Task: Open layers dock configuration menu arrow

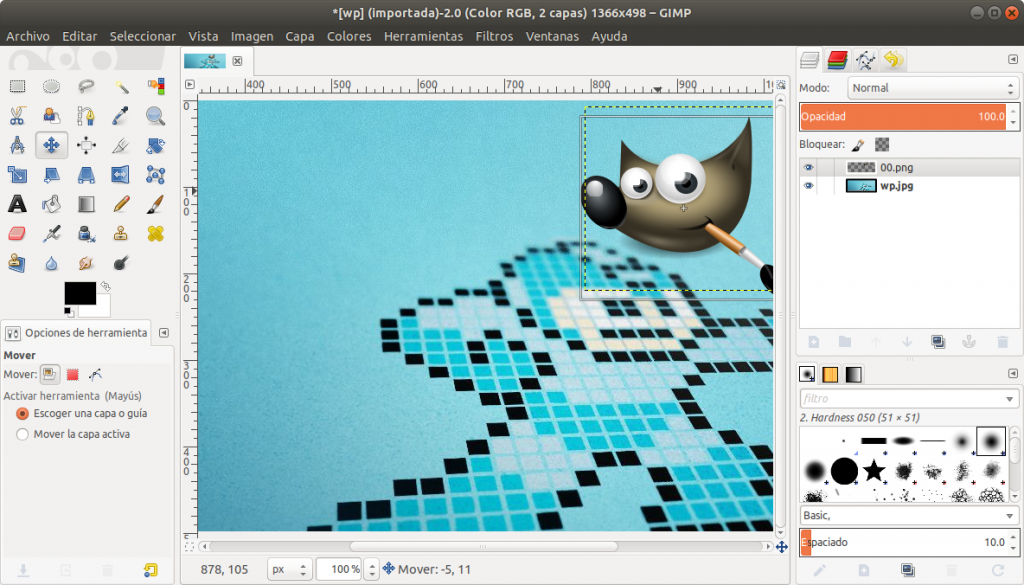Action: click(1013, 59)
